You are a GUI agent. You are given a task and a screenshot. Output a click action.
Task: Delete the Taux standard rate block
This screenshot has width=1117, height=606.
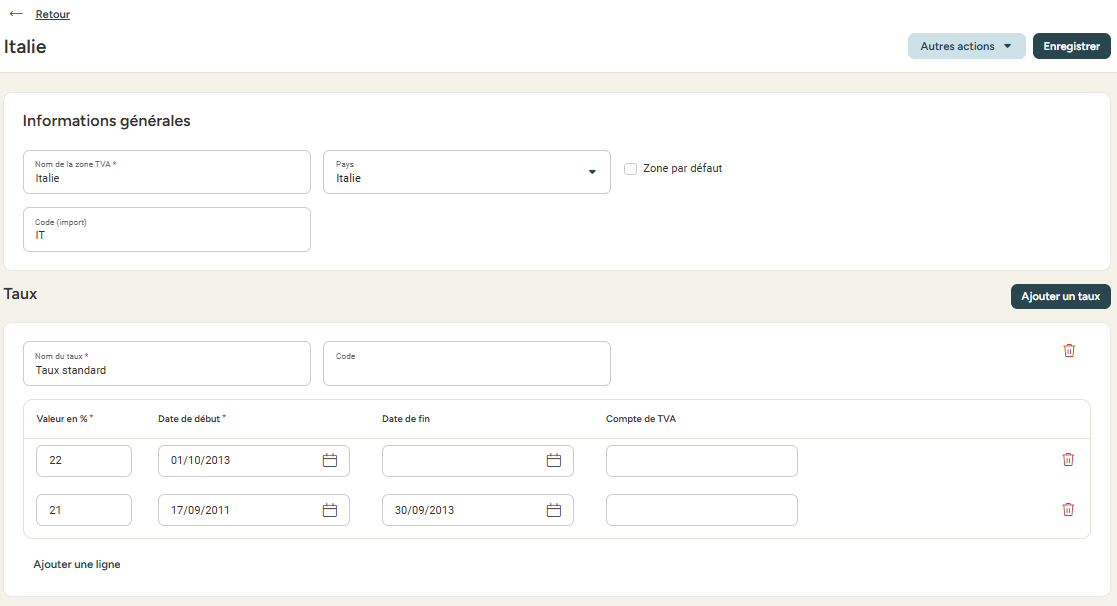coord(1069,350)
